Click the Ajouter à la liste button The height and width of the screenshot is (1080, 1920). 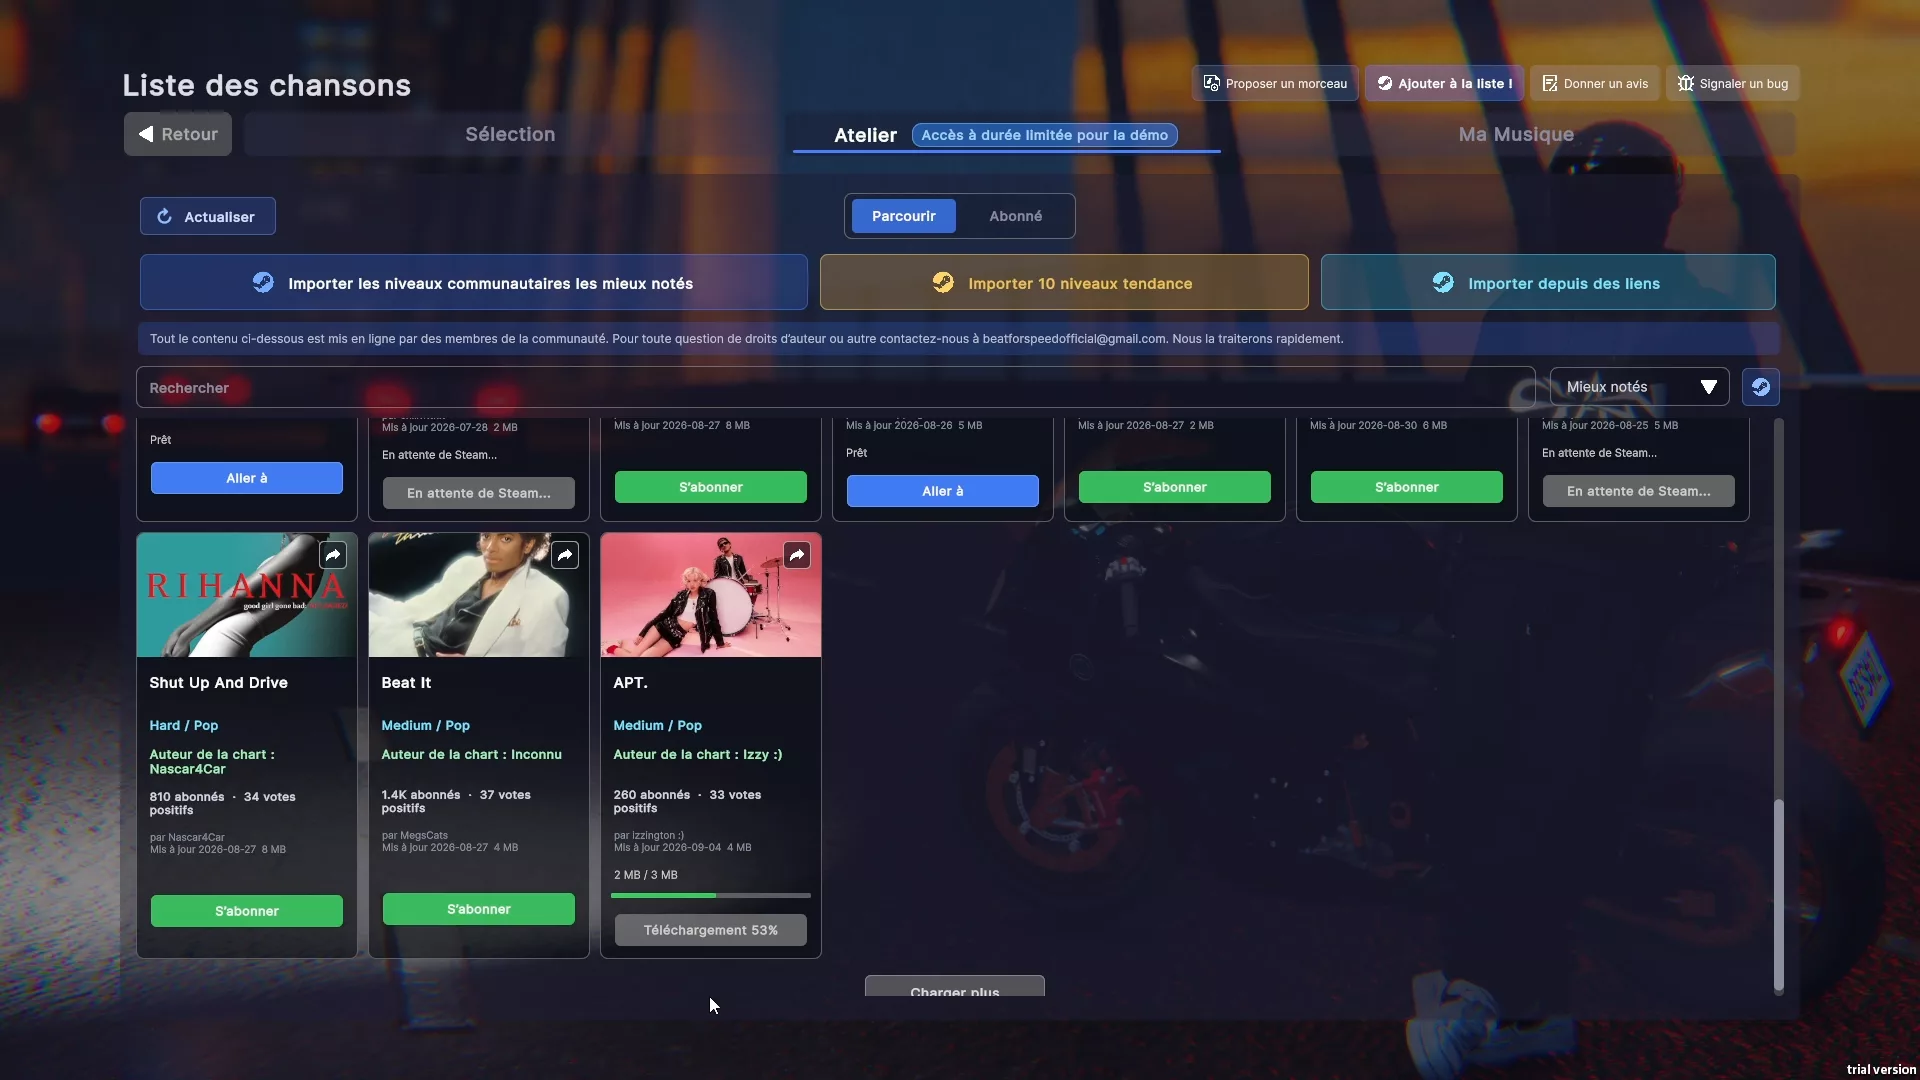pos(1444,83)
